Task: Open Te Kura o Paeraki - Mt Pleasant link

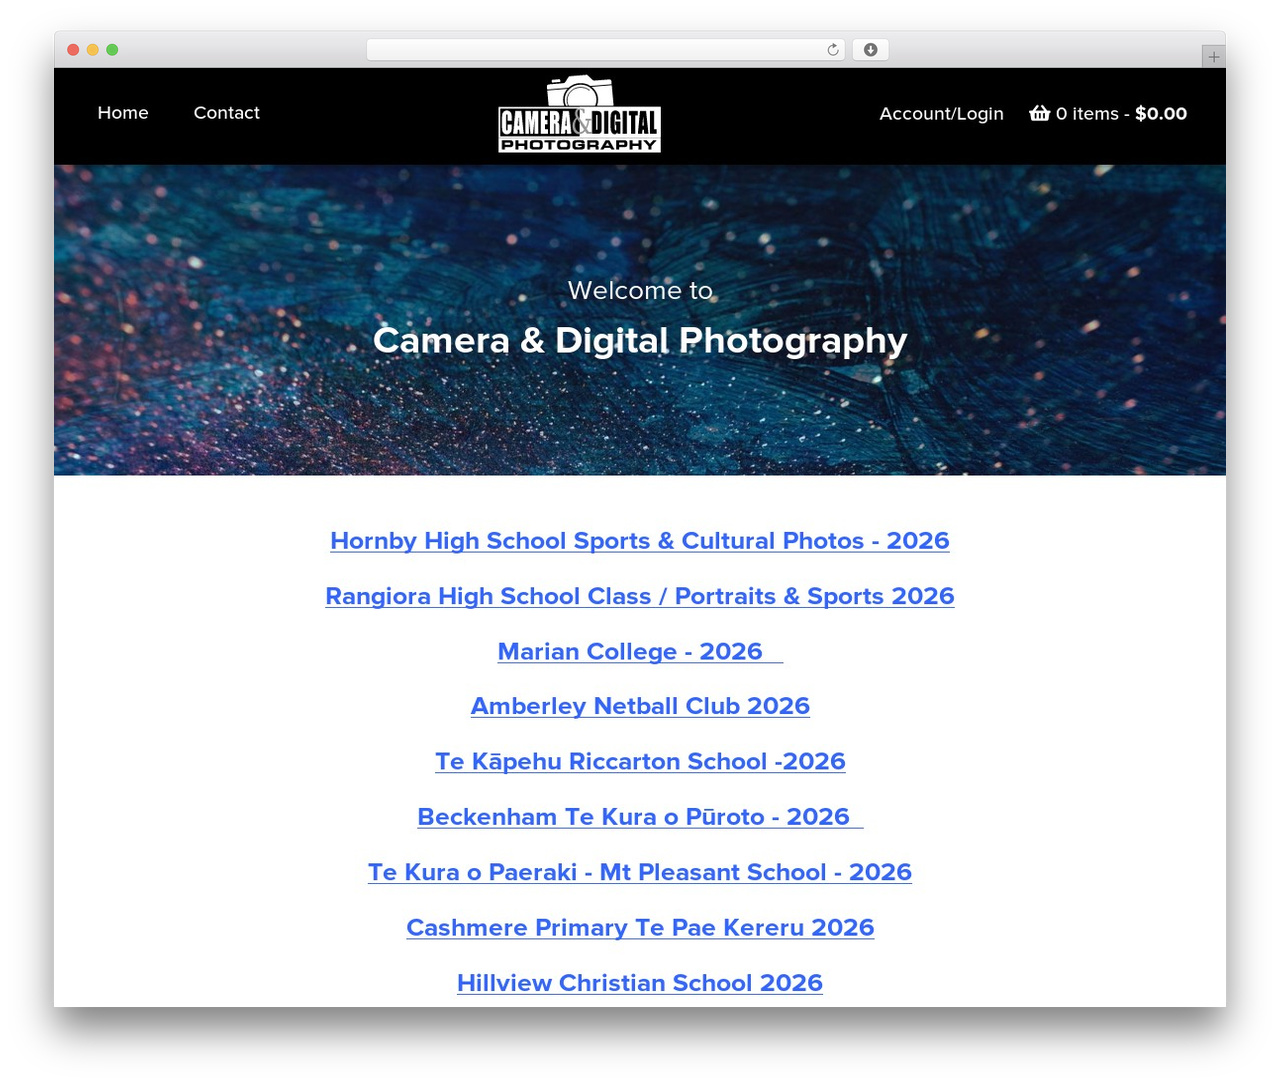Action: coord(640,872)
